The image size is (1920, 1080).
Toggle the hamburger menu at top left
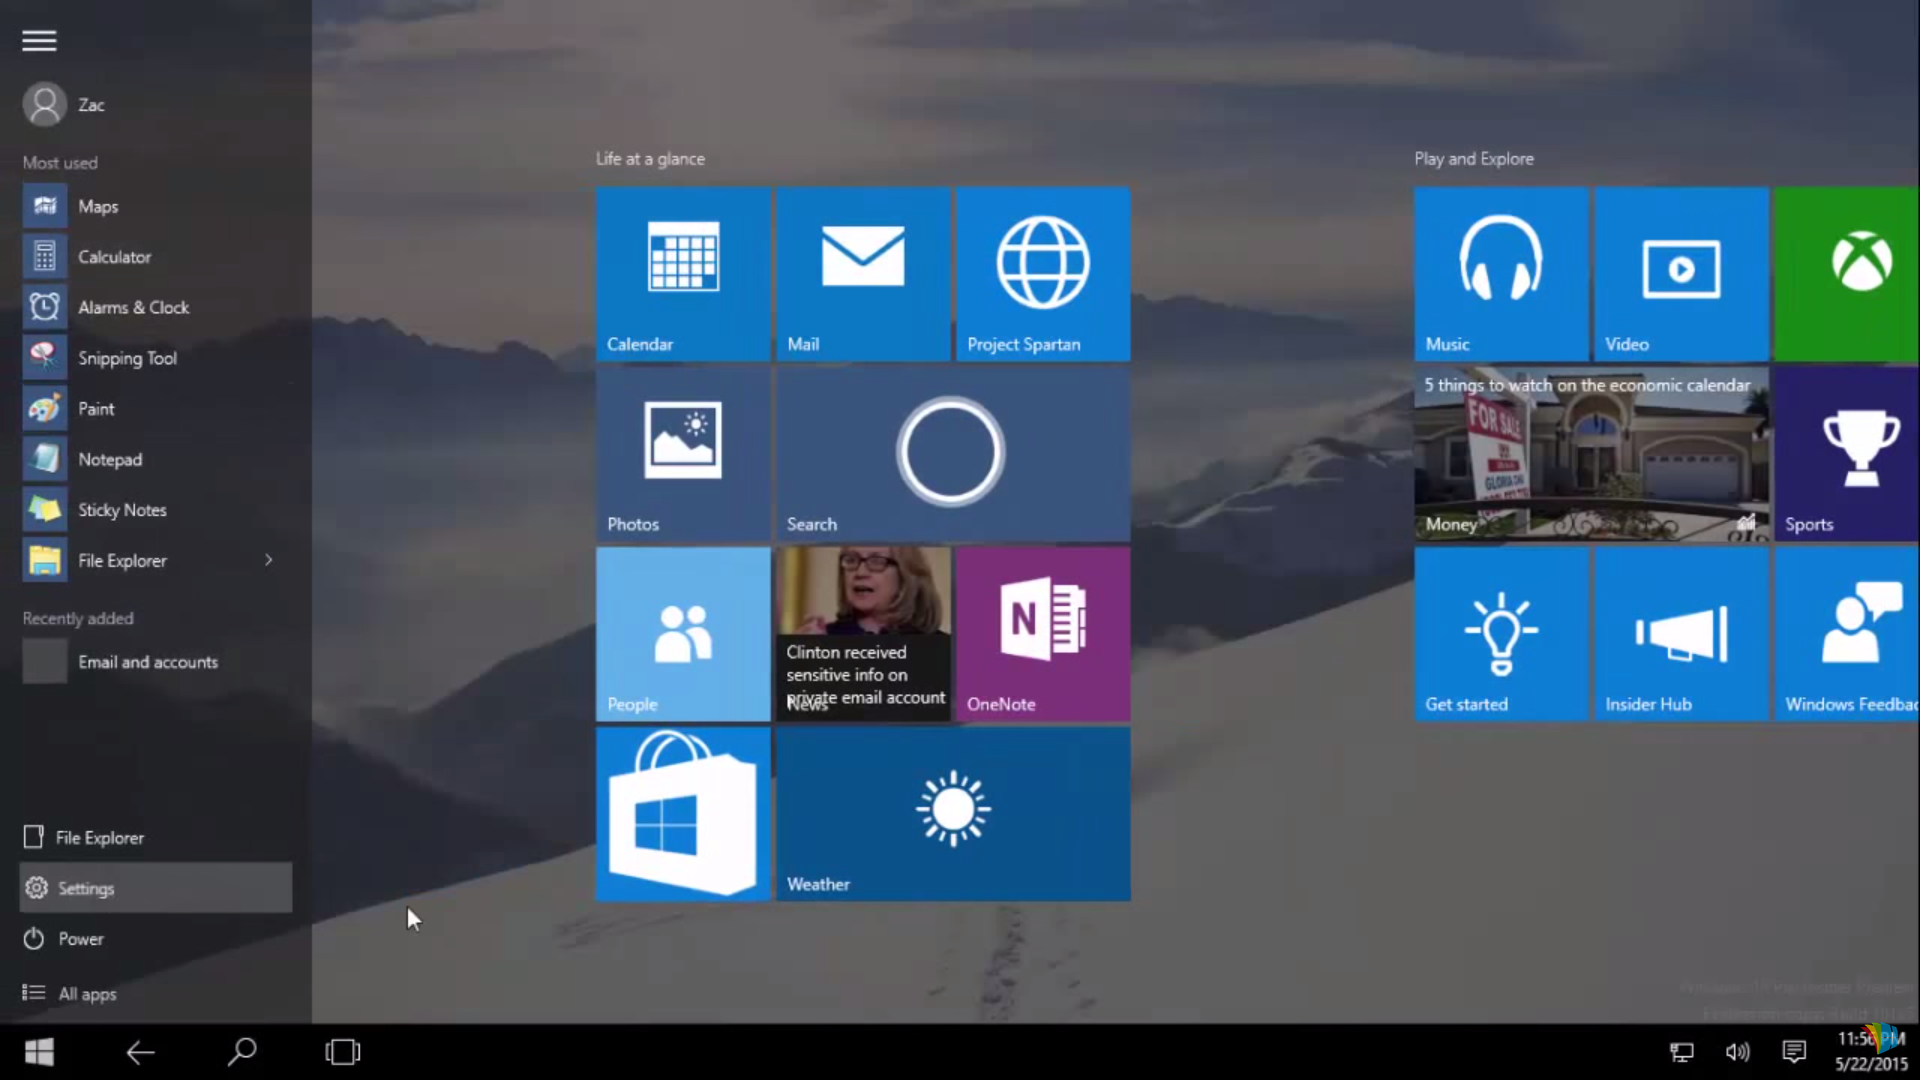39,40
